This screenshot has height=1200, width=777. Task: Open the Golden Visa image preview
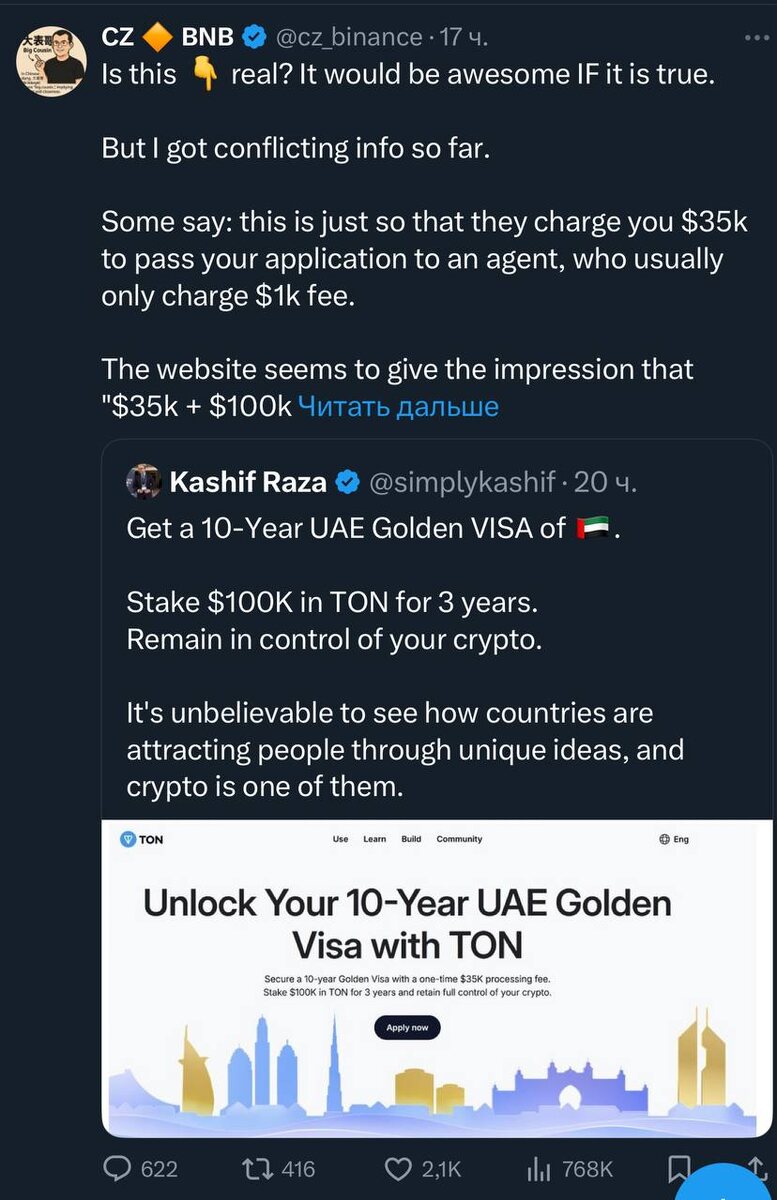437,978
